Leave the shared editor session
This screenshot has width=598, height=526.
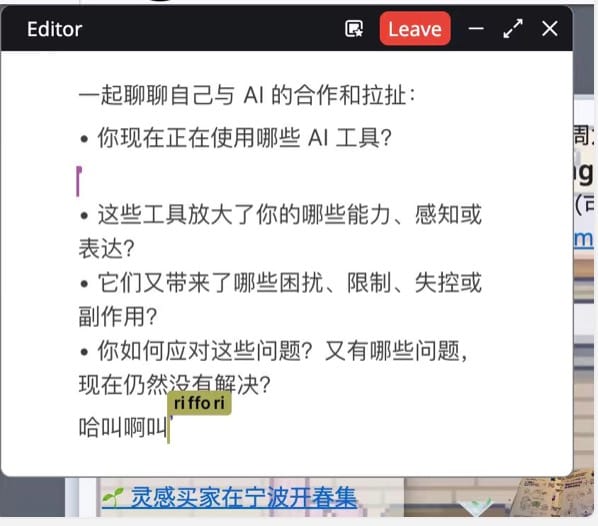(x=415, y=29)
